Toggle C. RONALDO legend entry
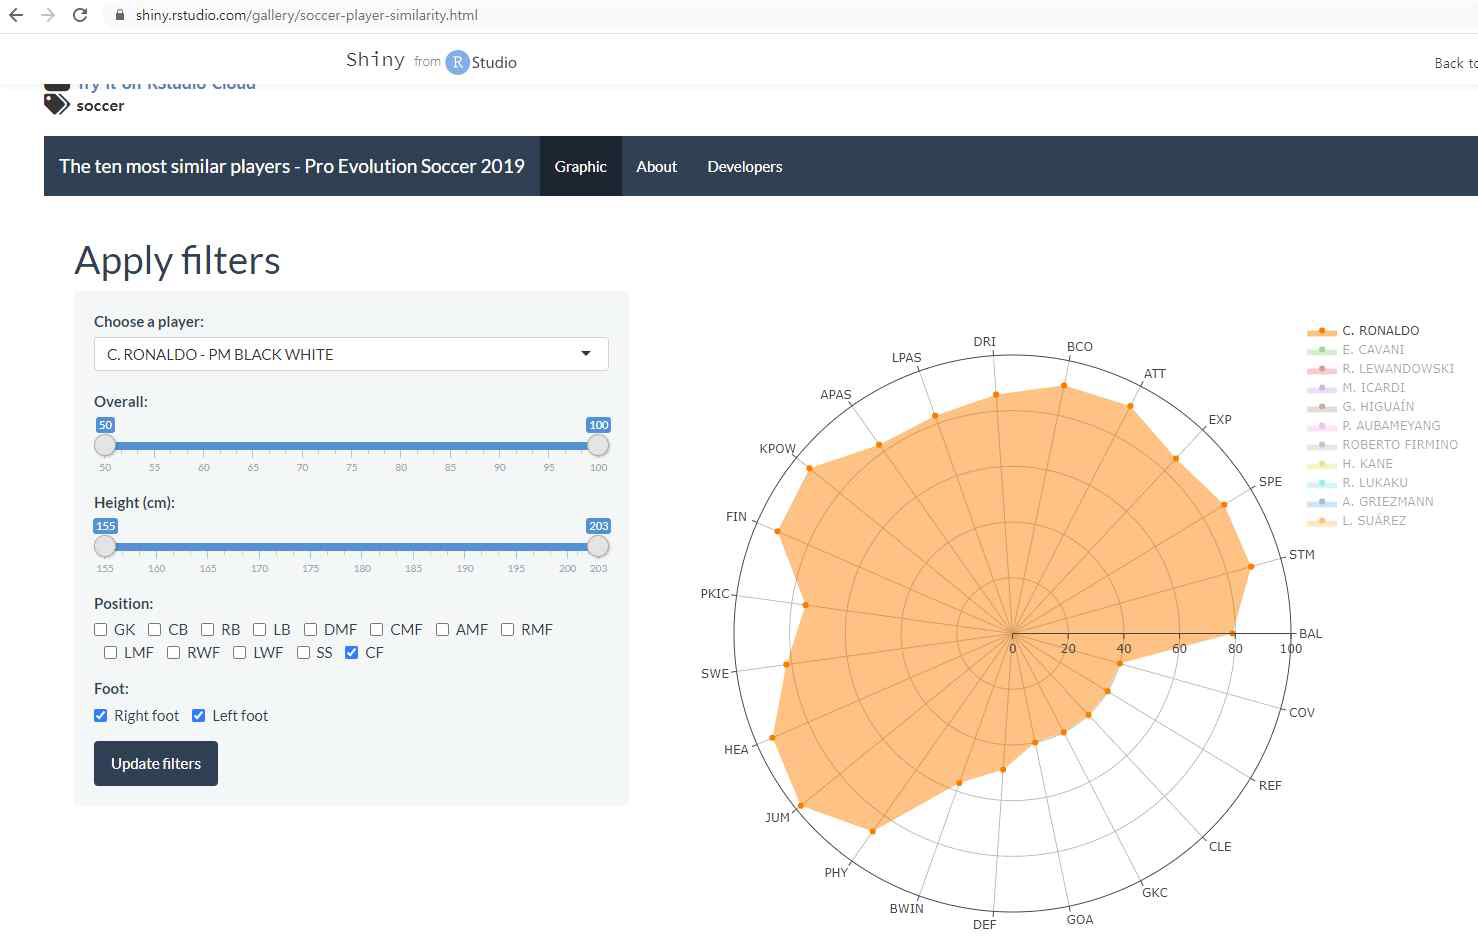Image resolution: width=1478 pixels, height=944 pixels. 1363,330
